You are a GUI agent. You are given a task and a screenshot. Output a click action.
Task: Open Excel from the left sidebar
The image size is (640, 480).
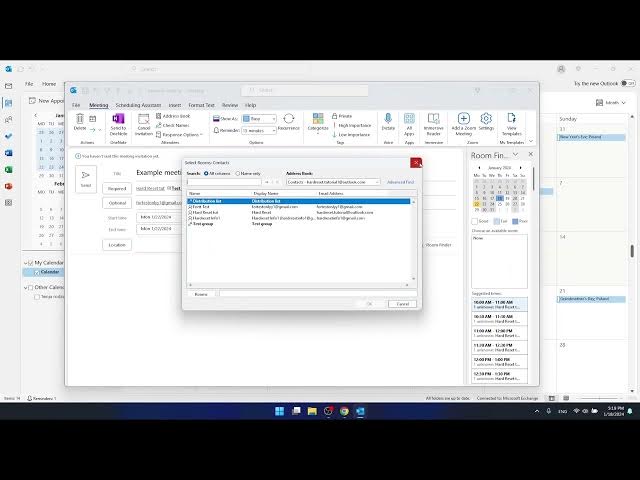(x=9, y=170)
